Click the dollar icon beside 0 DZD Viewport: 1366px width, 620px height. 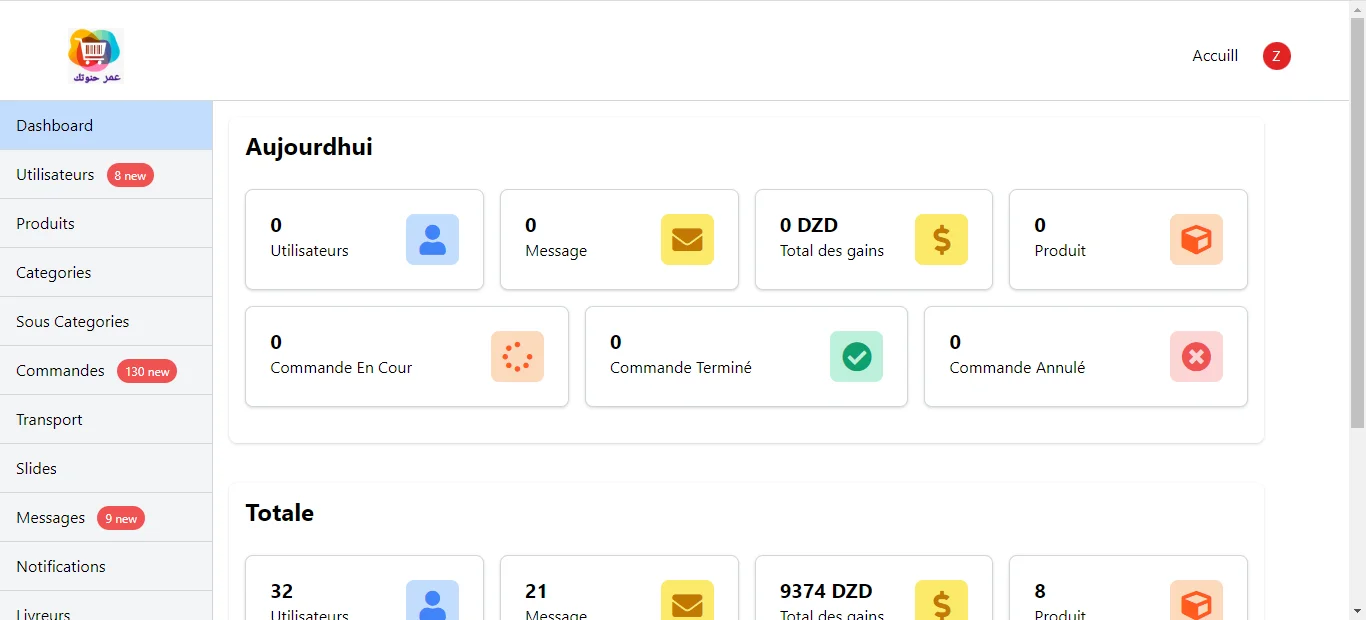941,240
